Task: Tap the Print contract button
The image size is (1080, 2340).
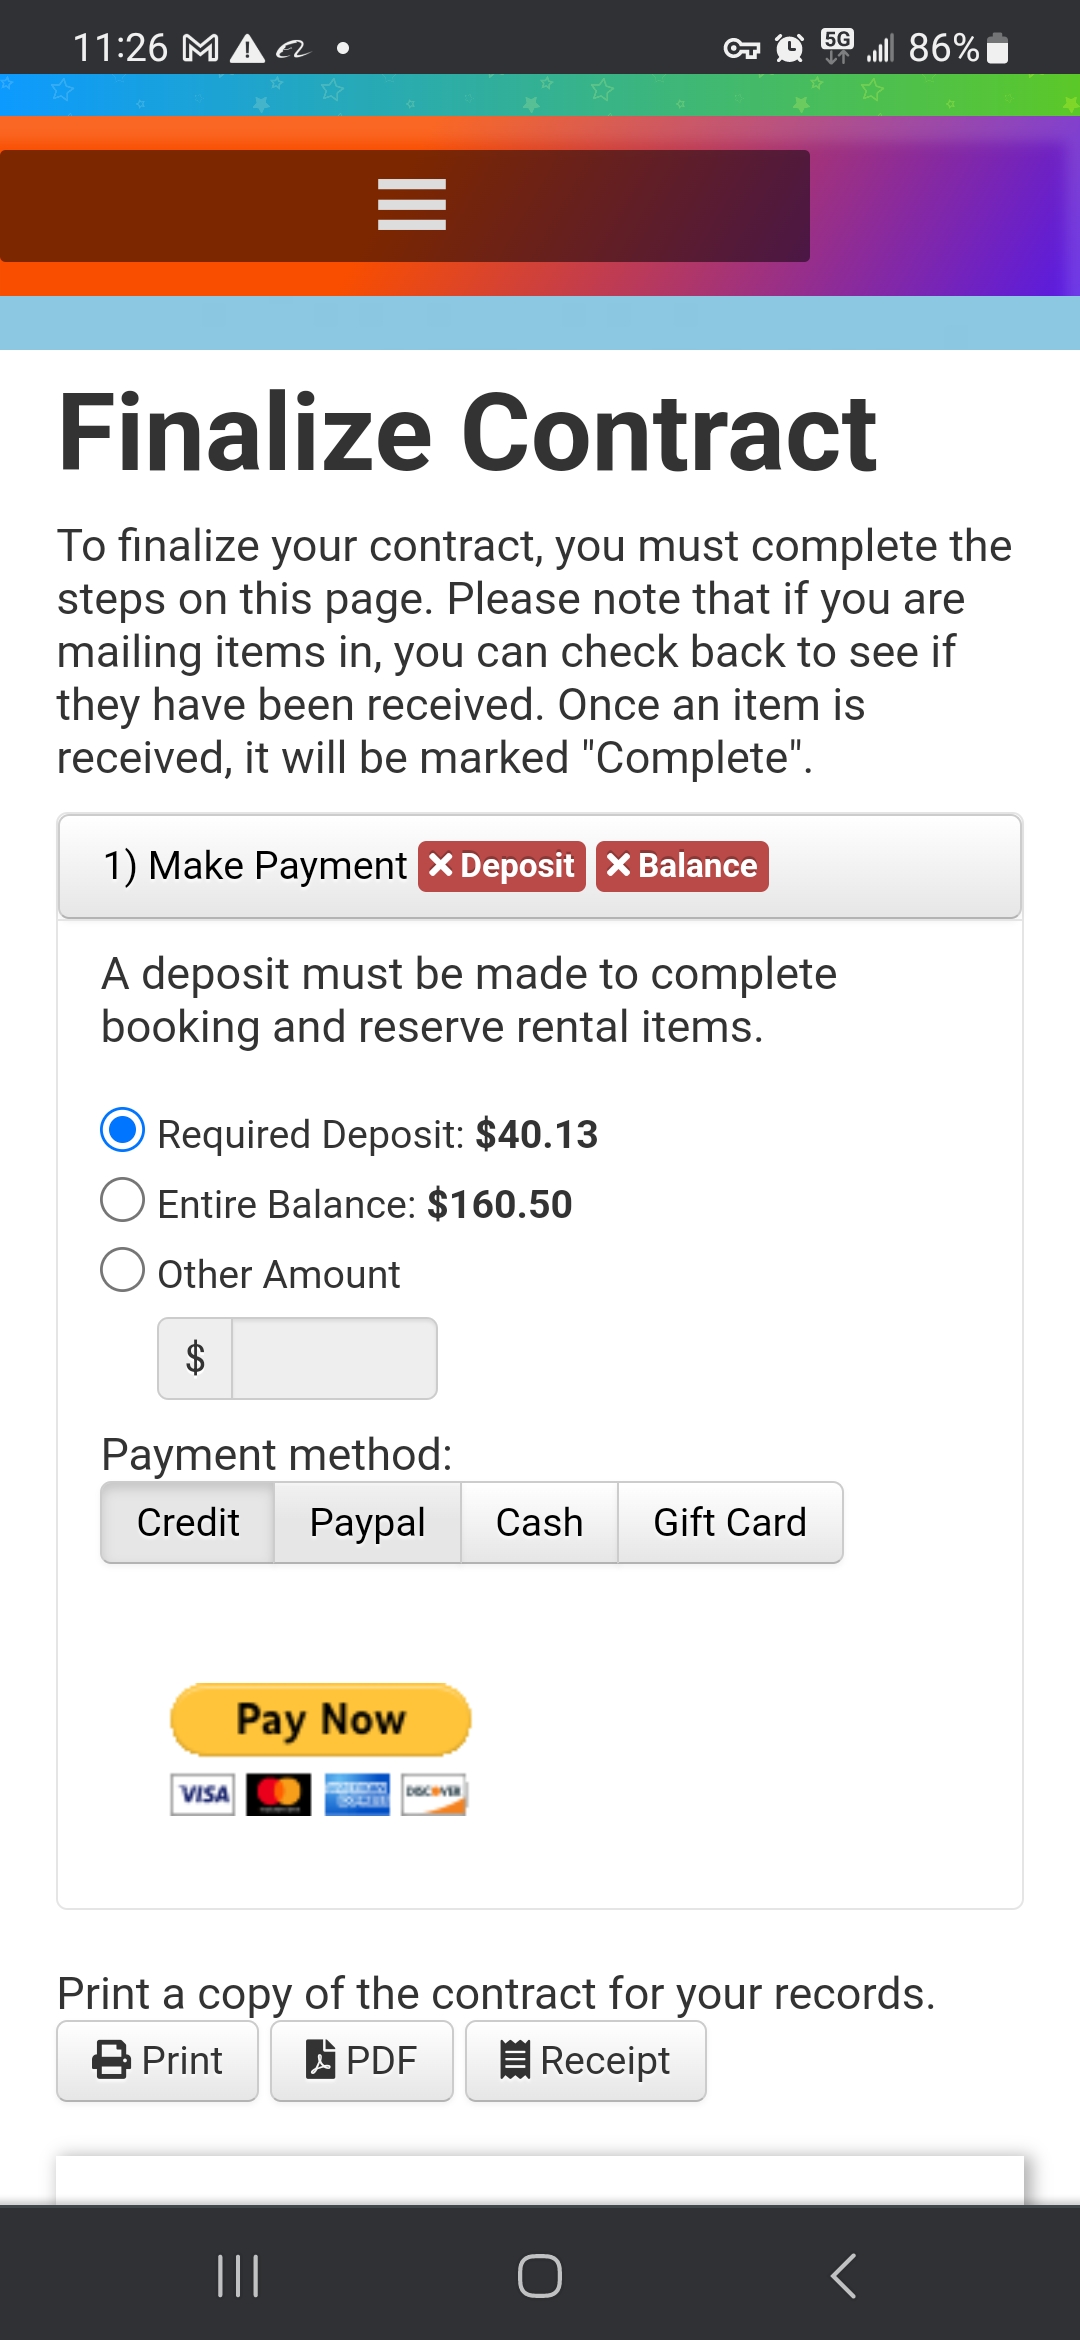Action: (x=158, y=2060)
